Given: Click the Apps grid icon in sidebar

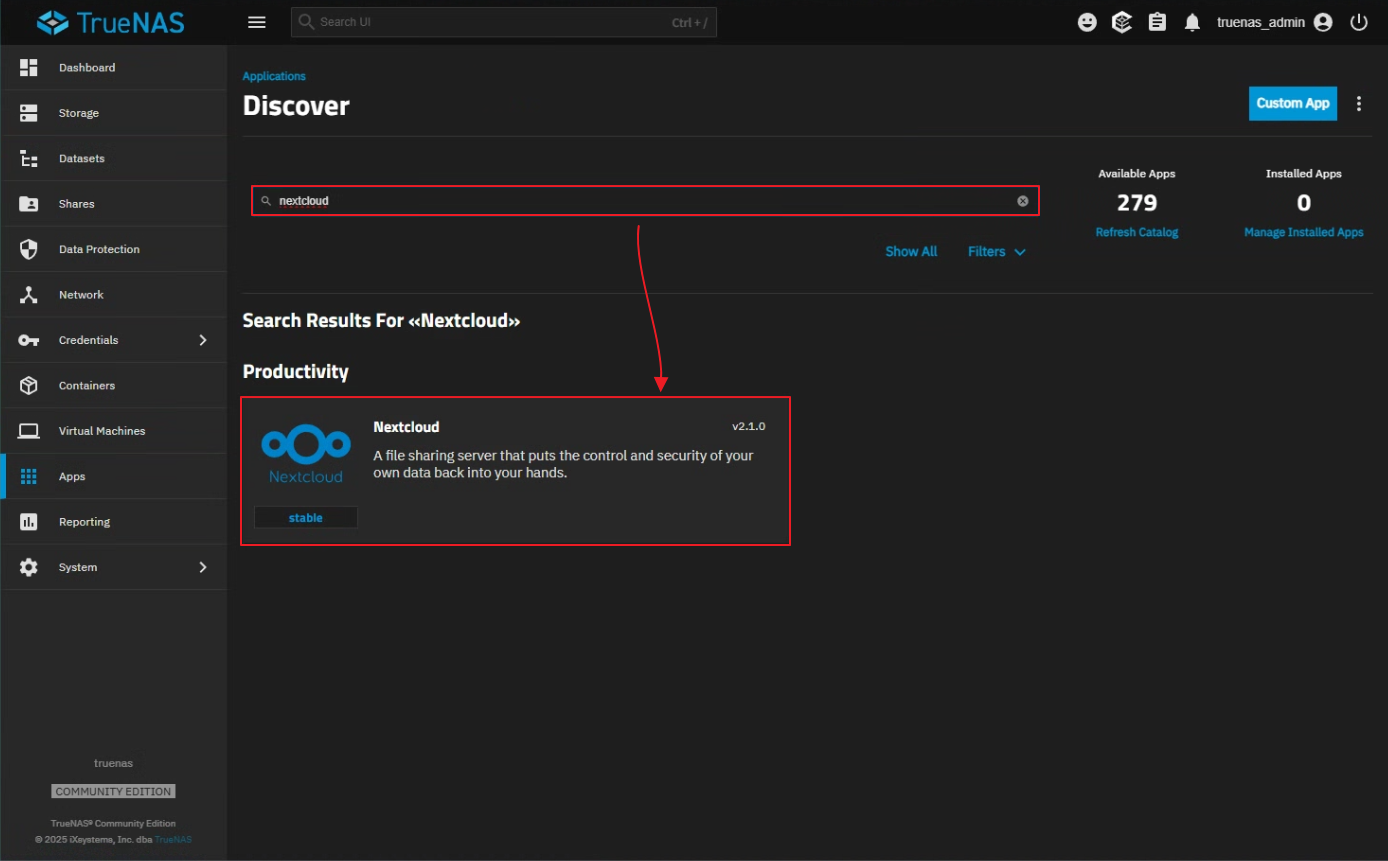Looking at the screenshot, I should [x=29, y=477].
